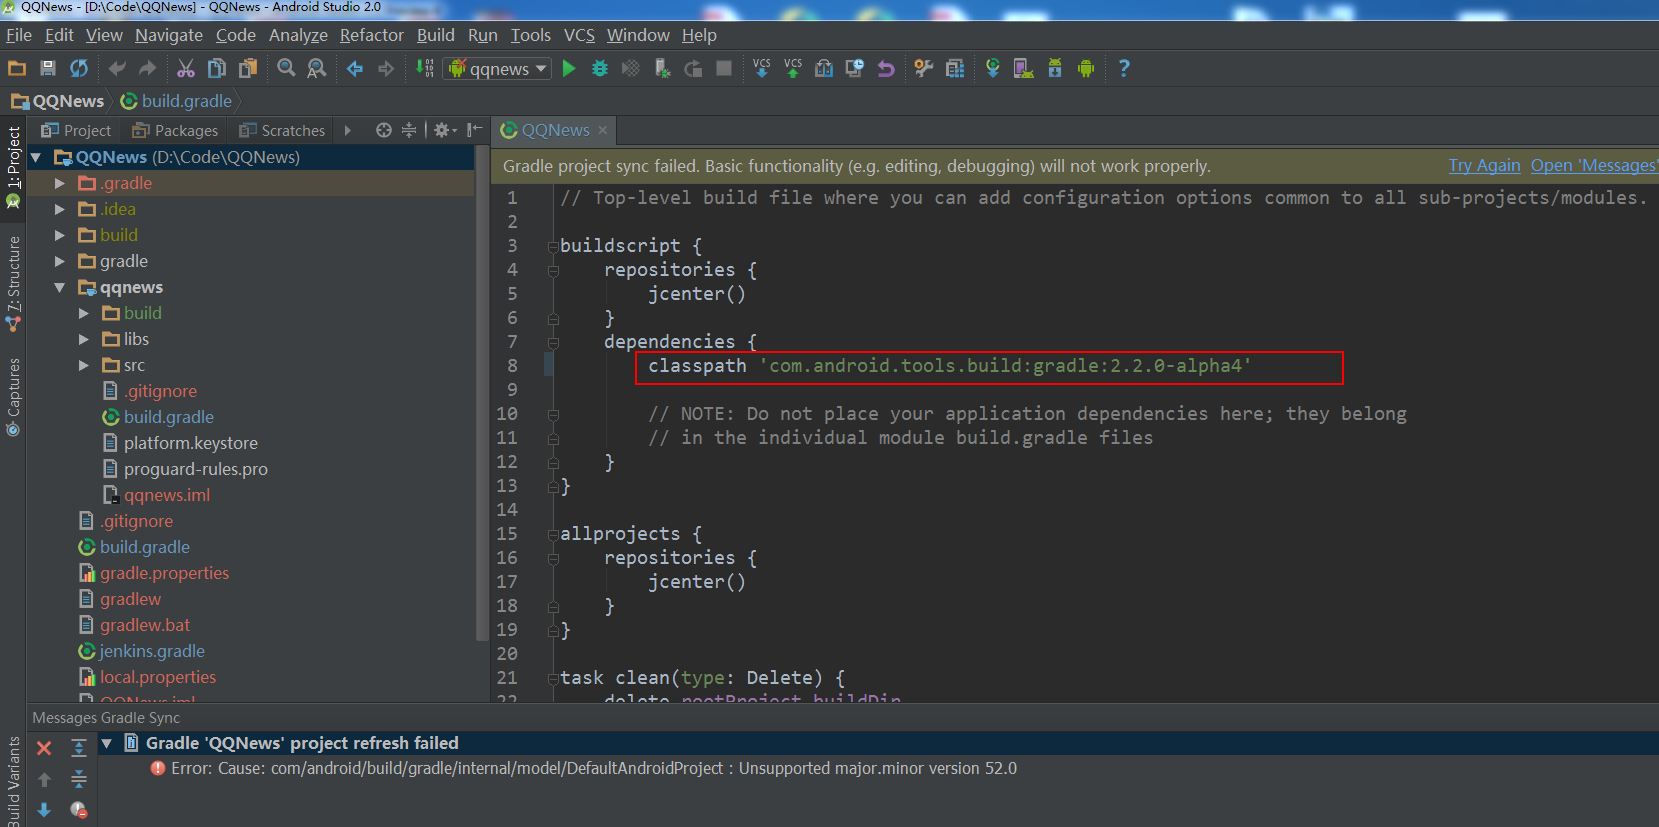Click the Debug bug icon
This screenshot has height=827, width=1659.
[600, 68]
